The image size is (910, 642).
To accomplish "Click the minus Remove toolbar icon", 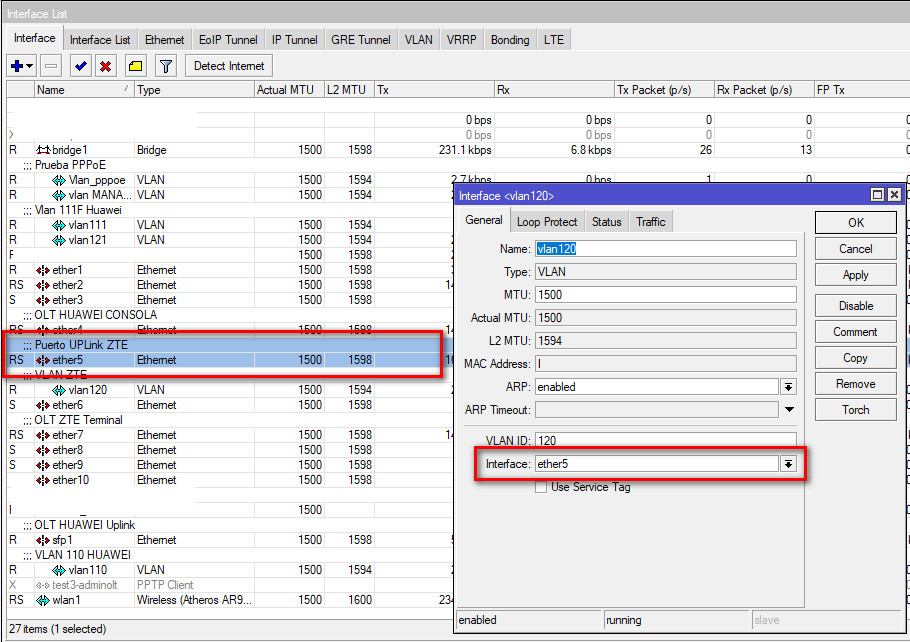I will (x=52, y=66).
